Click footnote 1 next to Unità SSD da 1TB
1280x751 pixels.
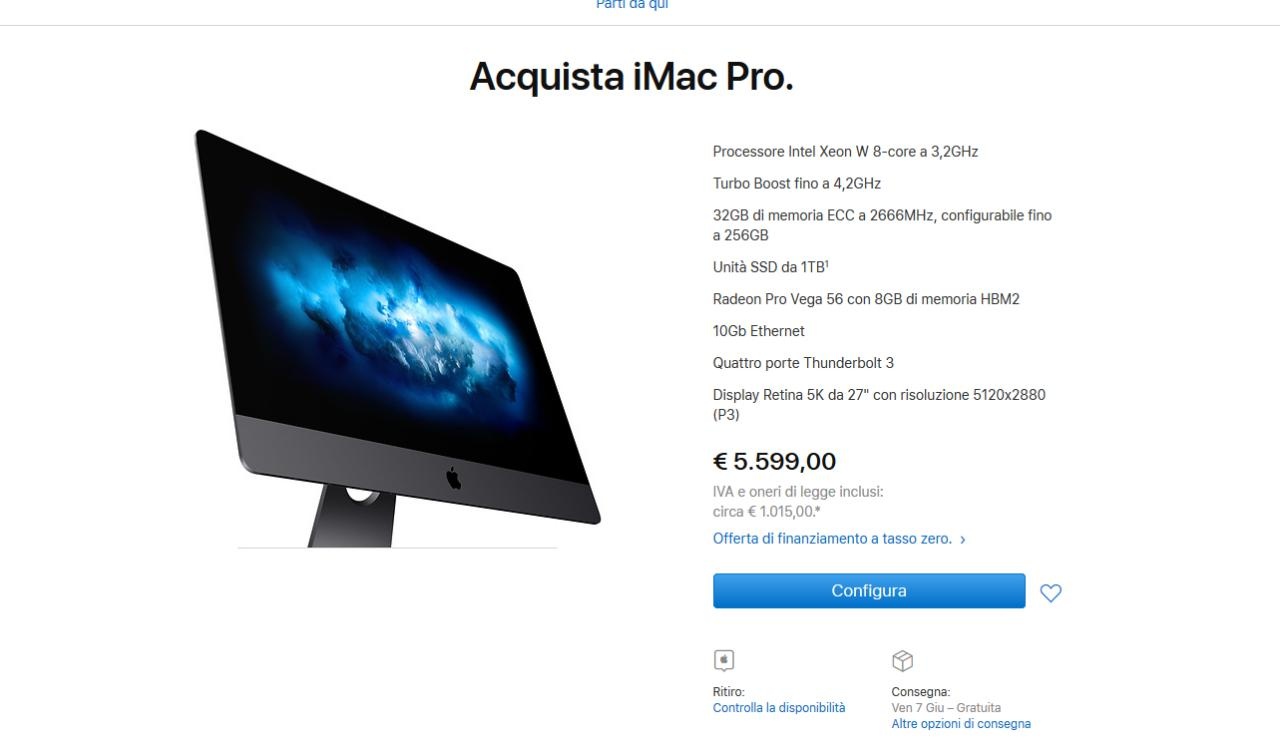(x=827, y=264)
